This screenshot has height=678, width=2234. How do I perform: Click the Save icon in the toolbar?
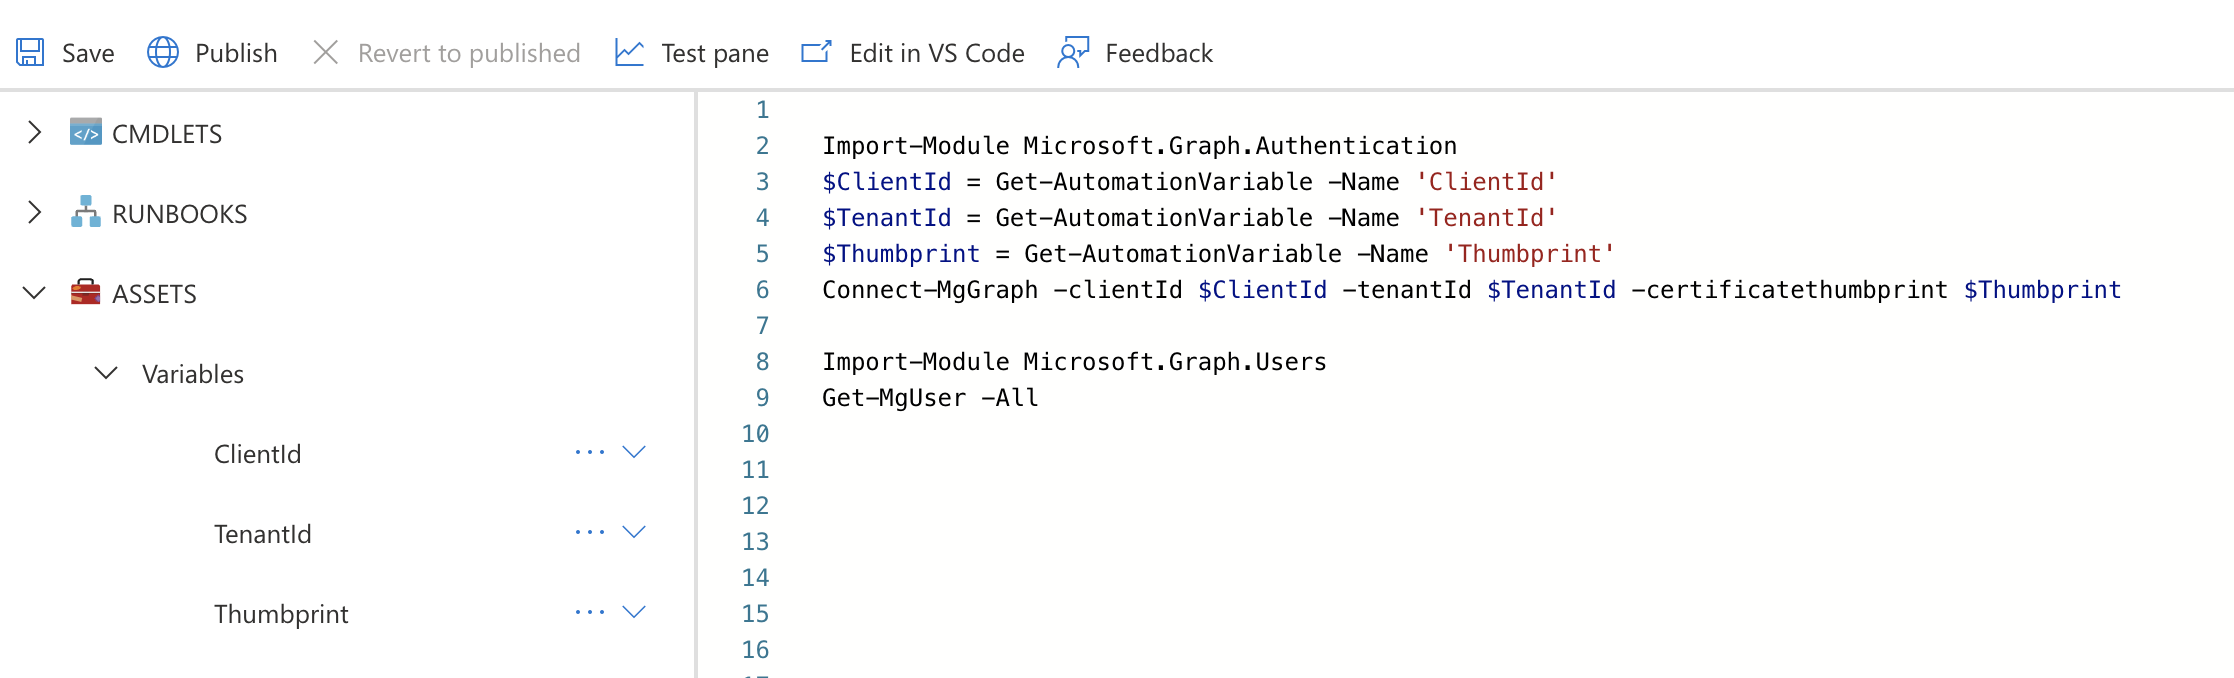click(29, 52)
